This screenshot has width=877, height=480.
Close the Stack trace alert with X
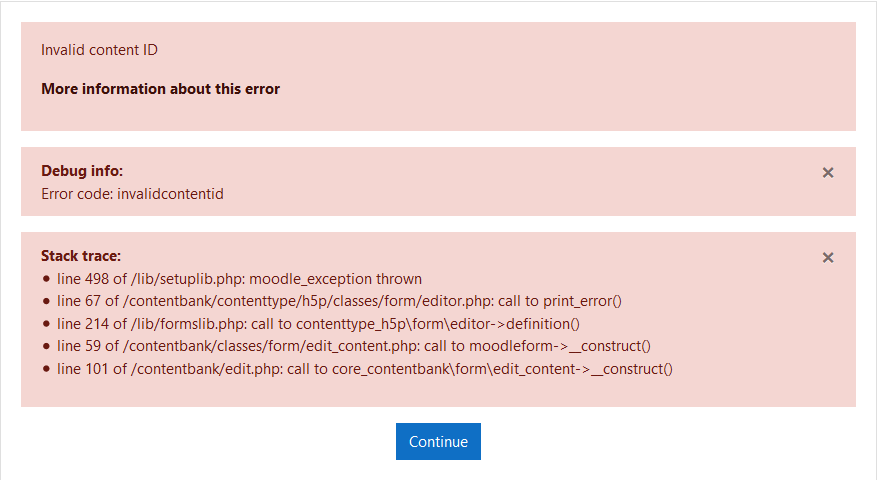(x=828, y=258)
